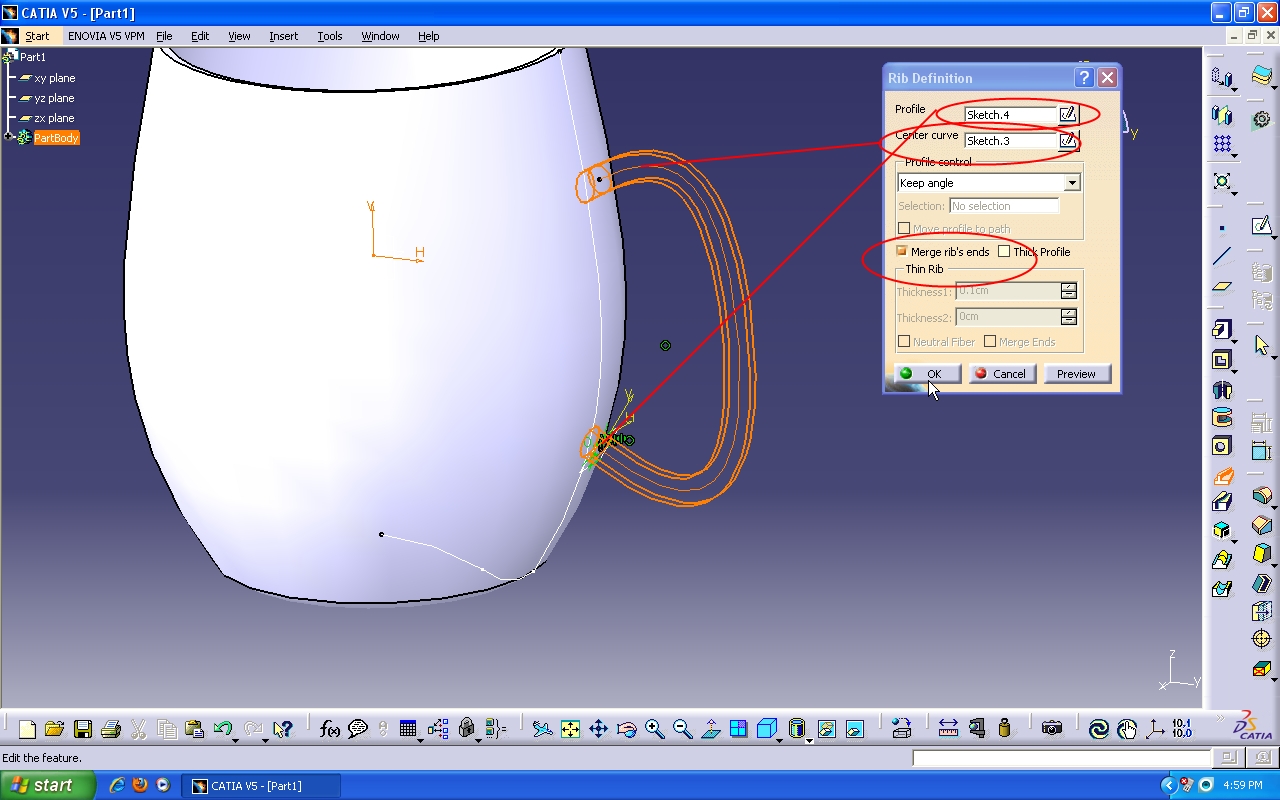
Task: Open the Measure Between tool
Action: (x=948, y=729)
